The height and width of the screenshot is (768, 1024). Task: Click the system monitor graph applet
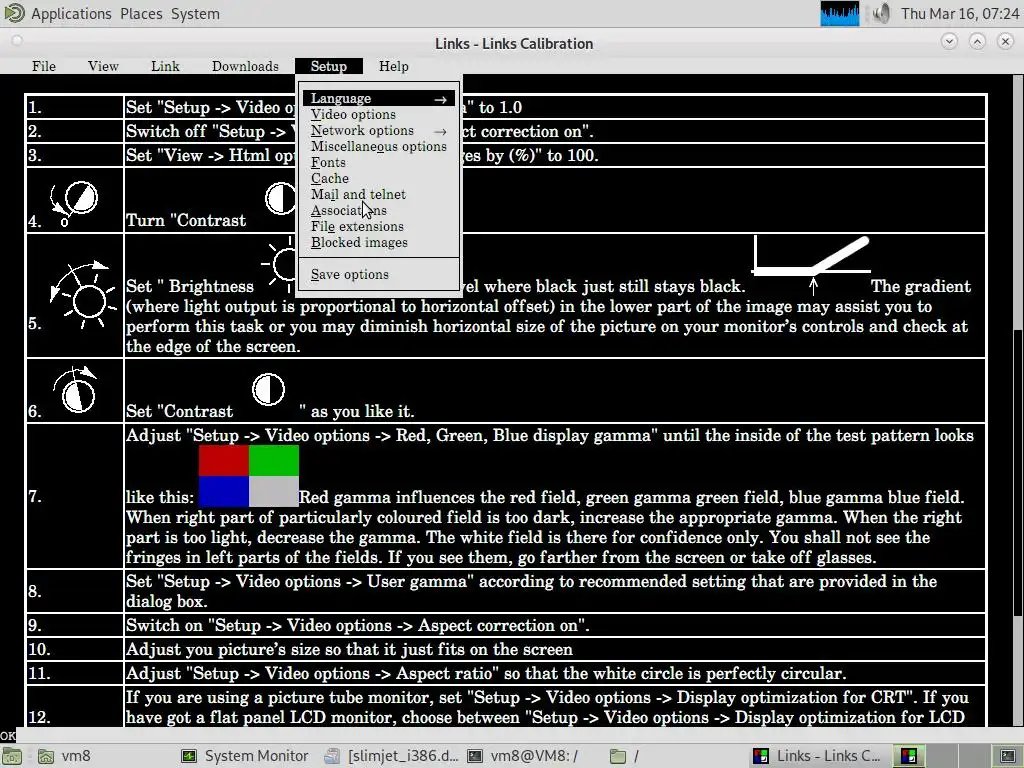click(x=840, y=14)
